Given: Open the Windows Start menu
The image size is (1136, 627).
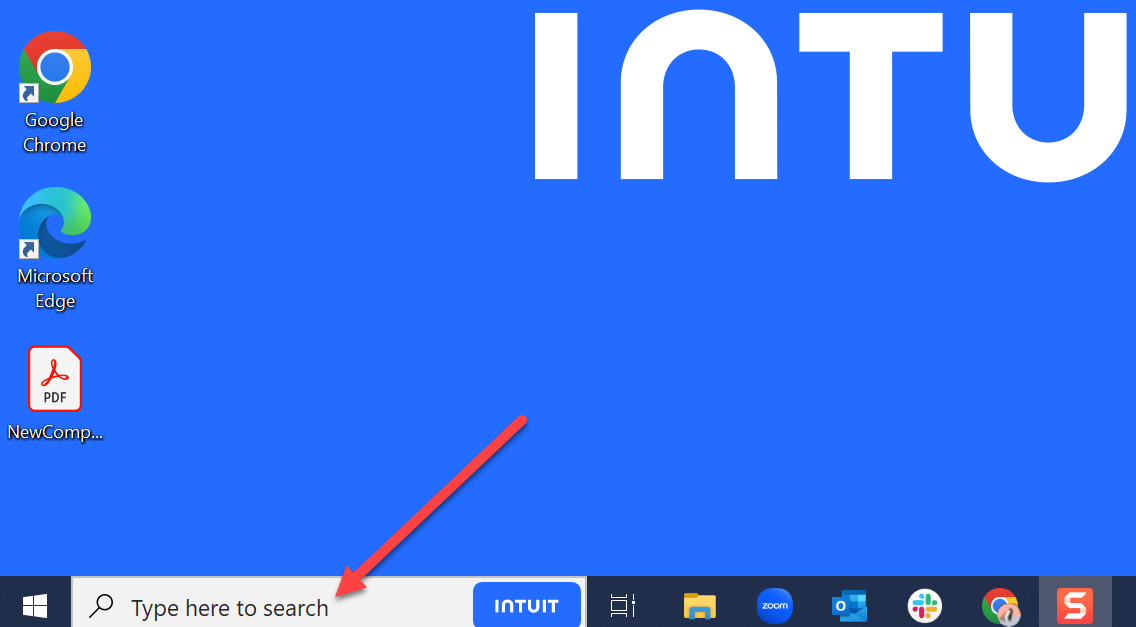Looking at the screenshot, I should click(x=35, y=605).
